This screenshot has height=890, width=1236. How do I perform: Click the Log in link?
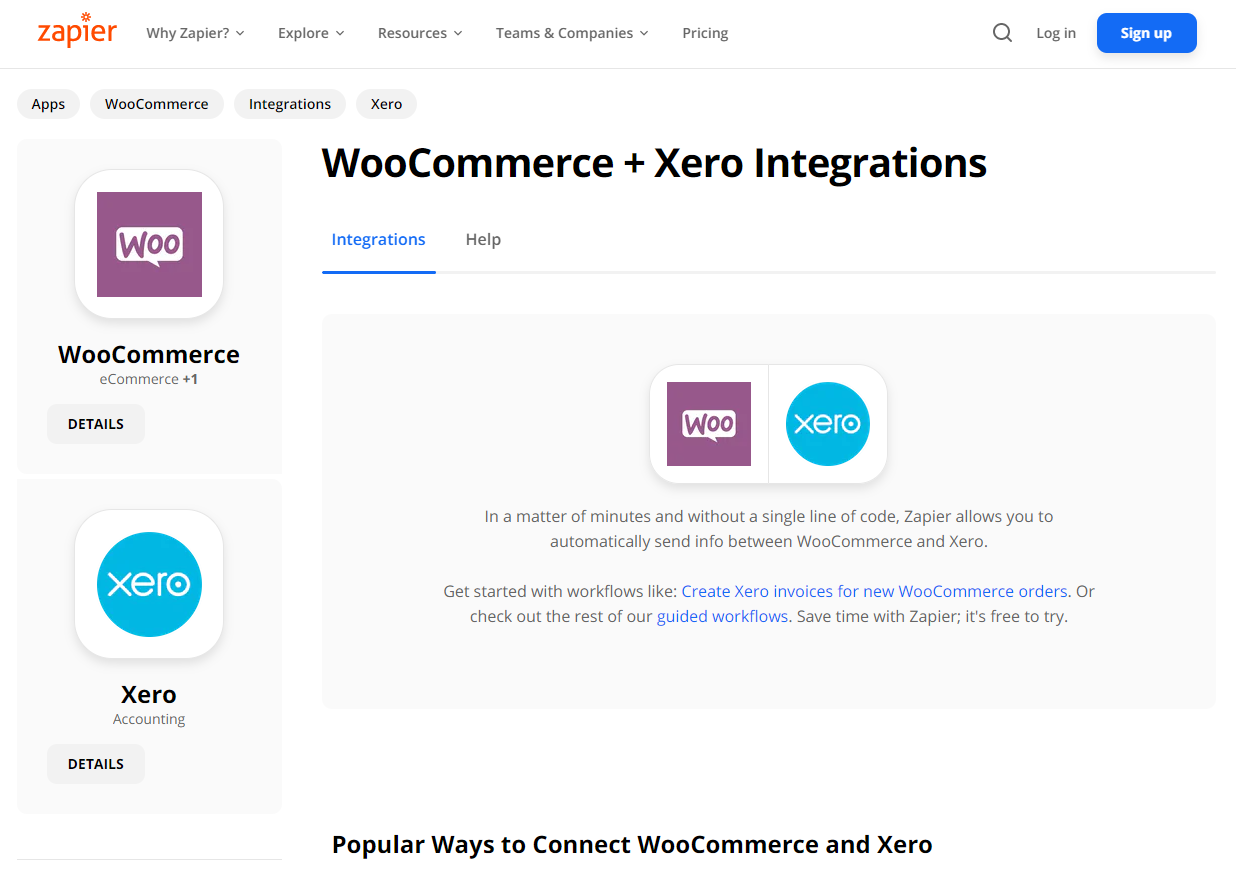click(1056, 33)
